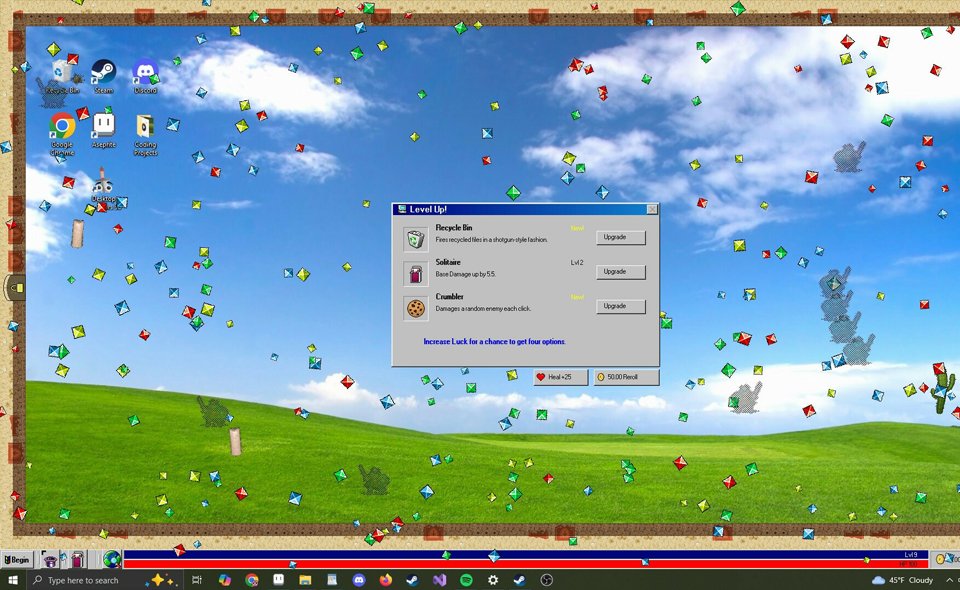The width and height of the screenshot is (960, 590).
Task: Select the desktop Recycle Bin icon
Action: click(x=62, y=77)
